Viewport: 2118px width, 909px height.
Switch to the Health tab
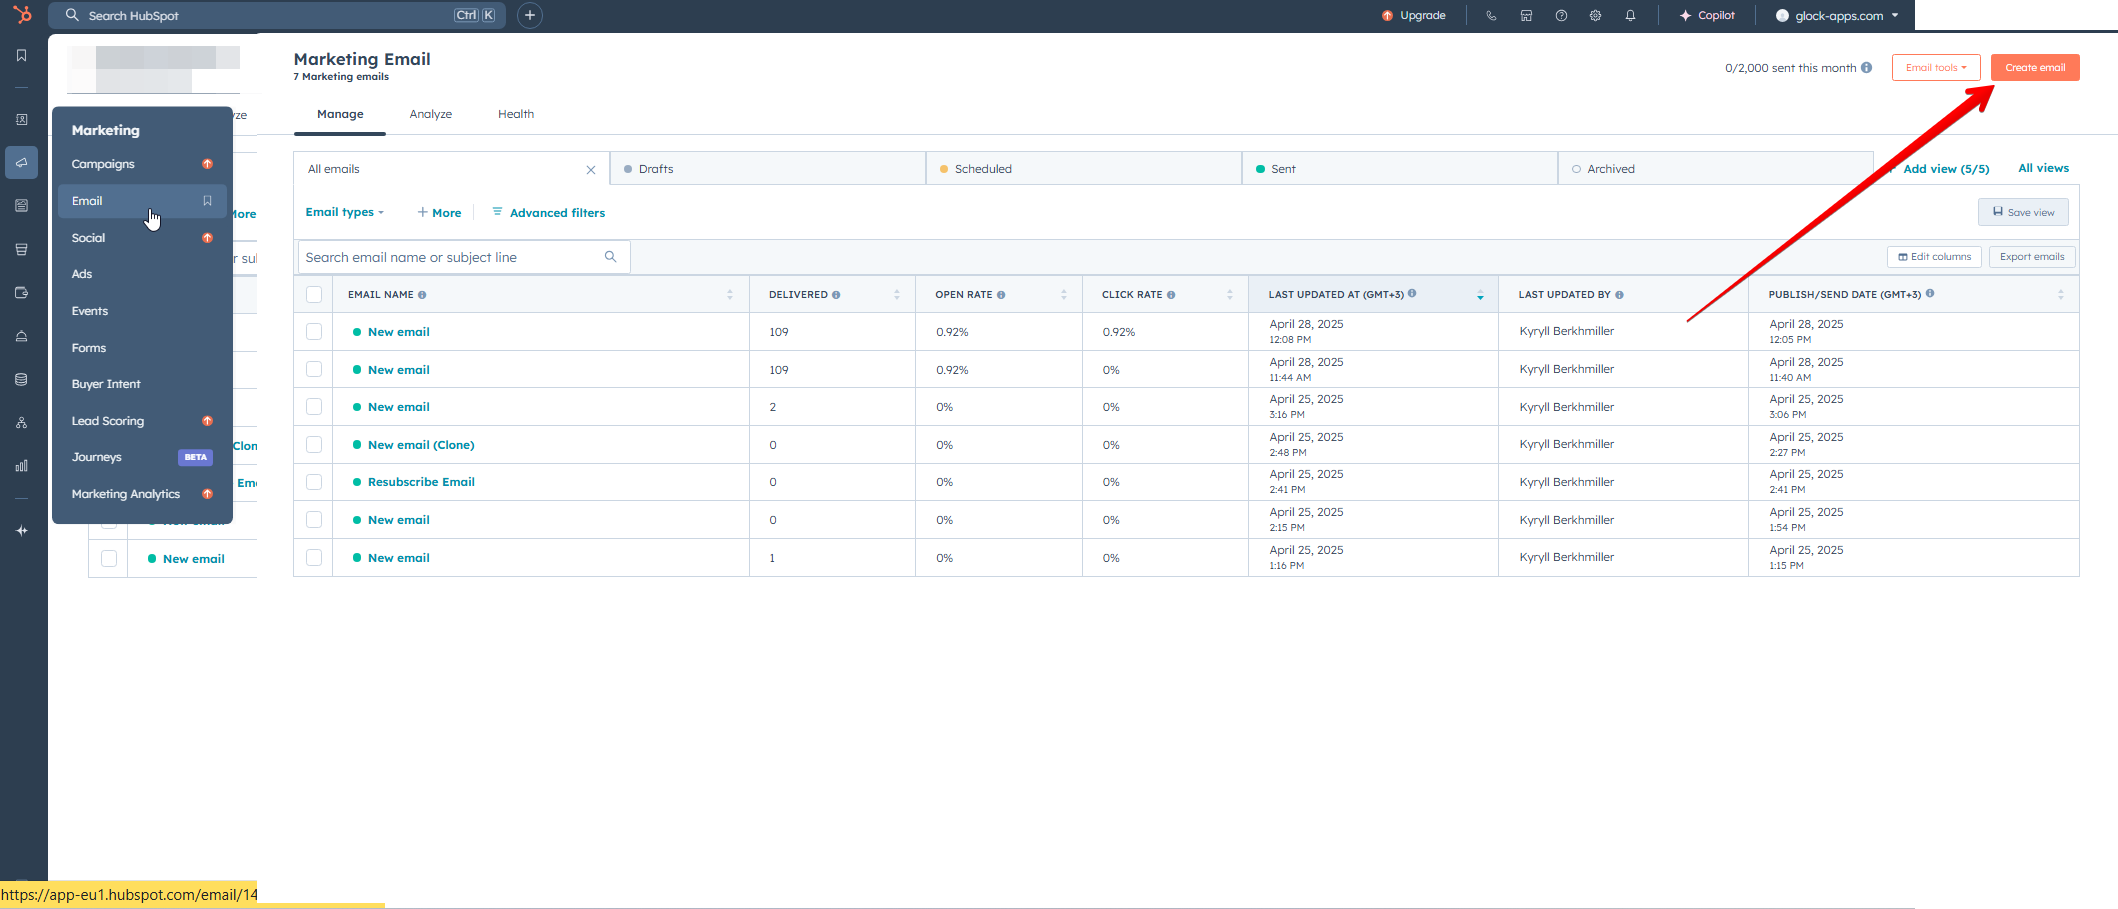click(516, 114)
